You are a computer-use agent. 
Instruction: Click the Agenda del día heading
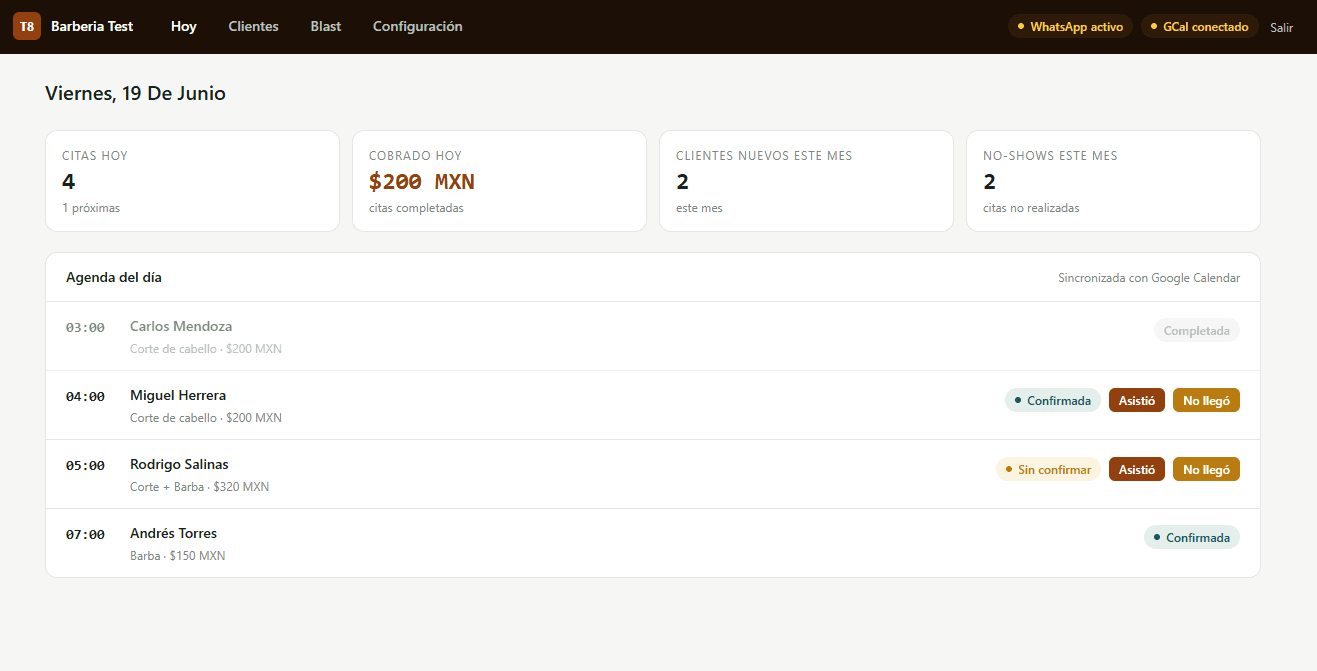click(114, 277)
